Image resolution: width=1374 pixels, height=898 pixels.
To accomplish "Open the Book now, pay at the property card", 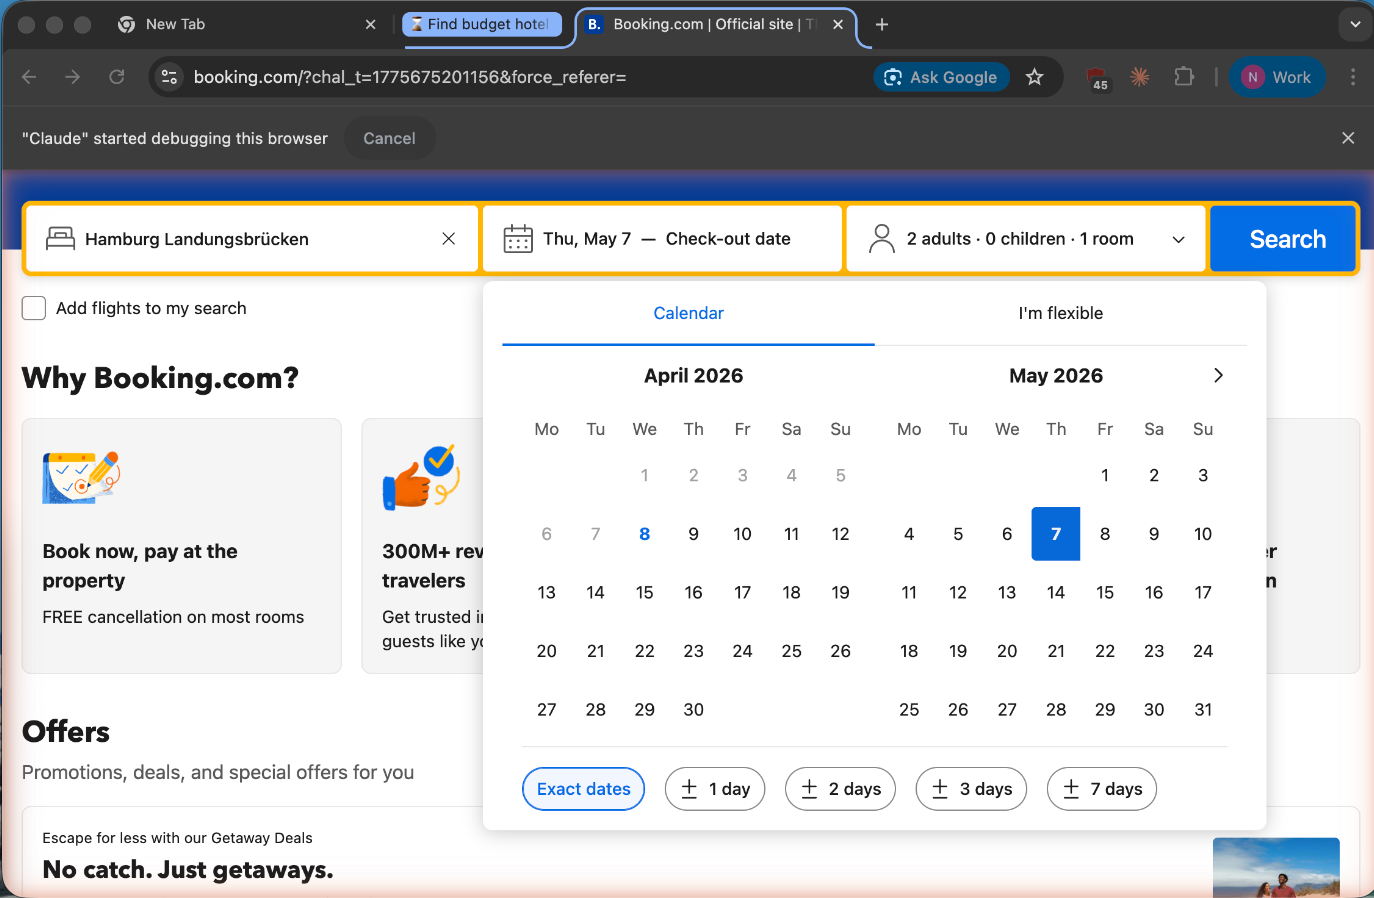I will click(182, 546).
